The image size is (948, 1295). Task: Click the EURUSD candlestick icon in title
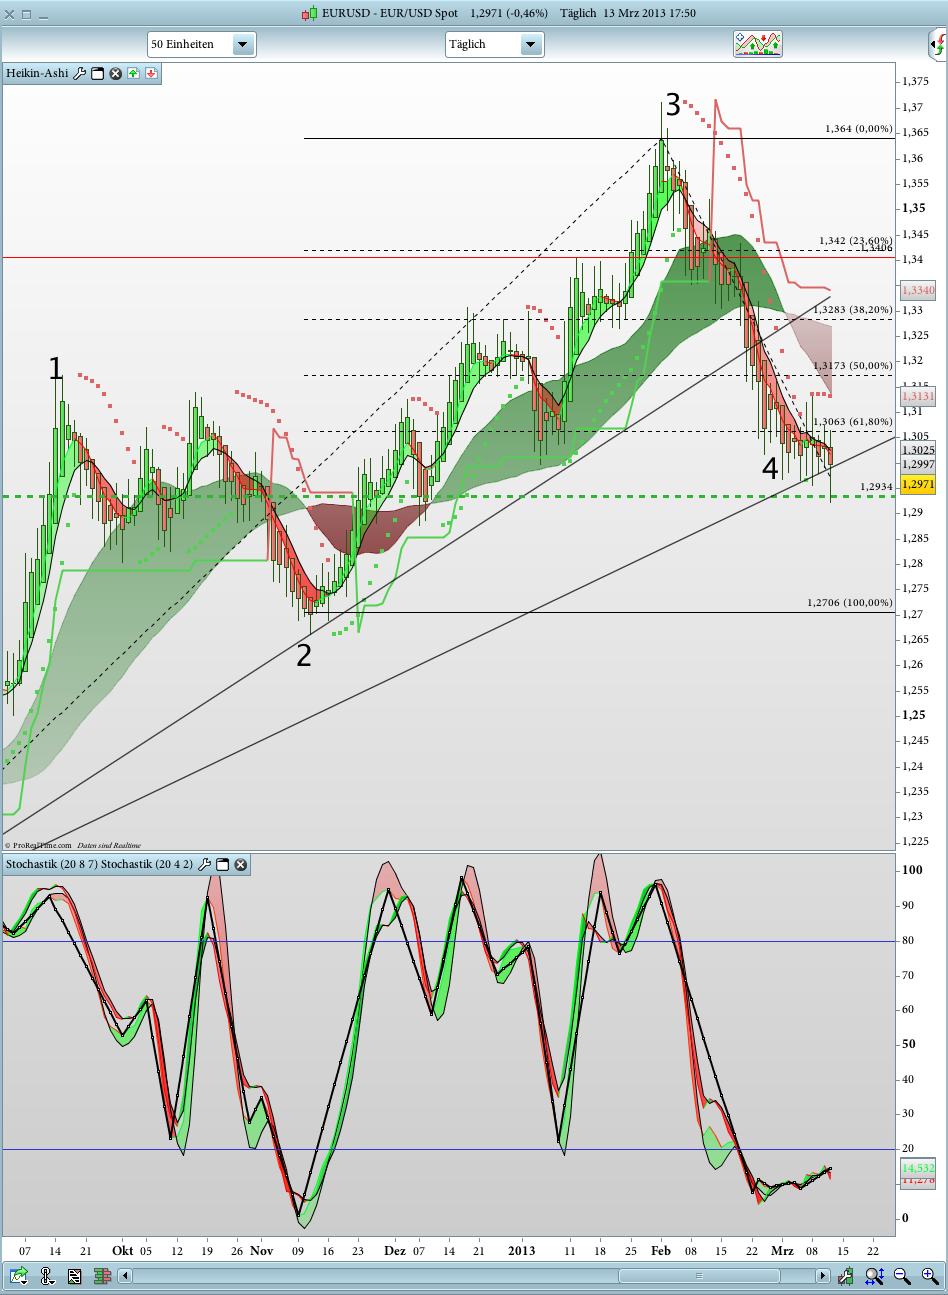pos(310,13)
